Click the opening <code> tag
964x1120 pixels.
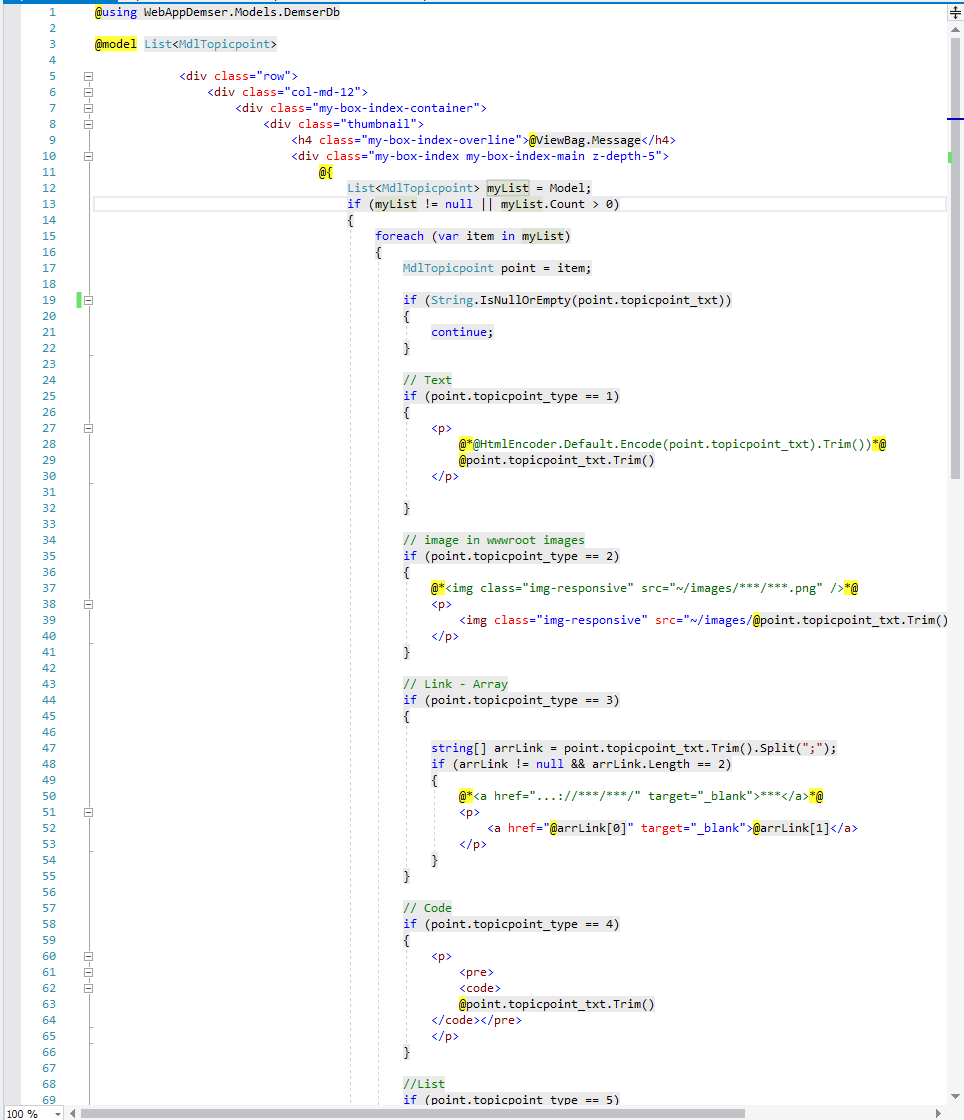[x=480, y=988]
